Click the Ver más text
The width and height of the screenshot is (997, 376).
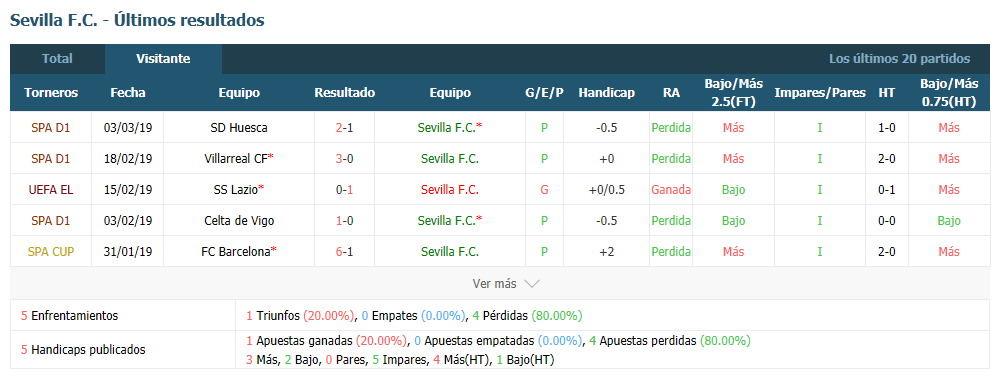click(494, 284)
